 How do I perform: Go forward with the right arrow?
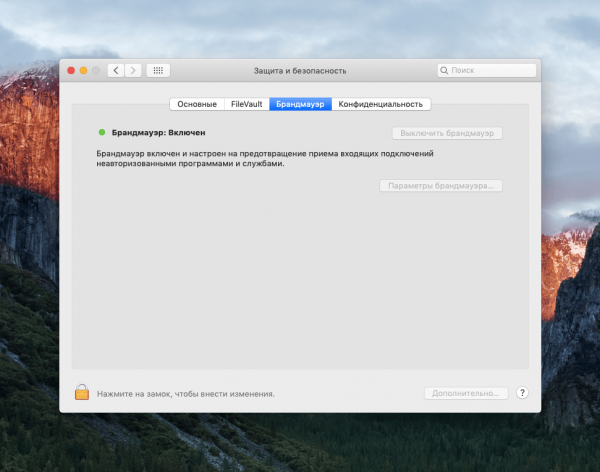(133, 70)
